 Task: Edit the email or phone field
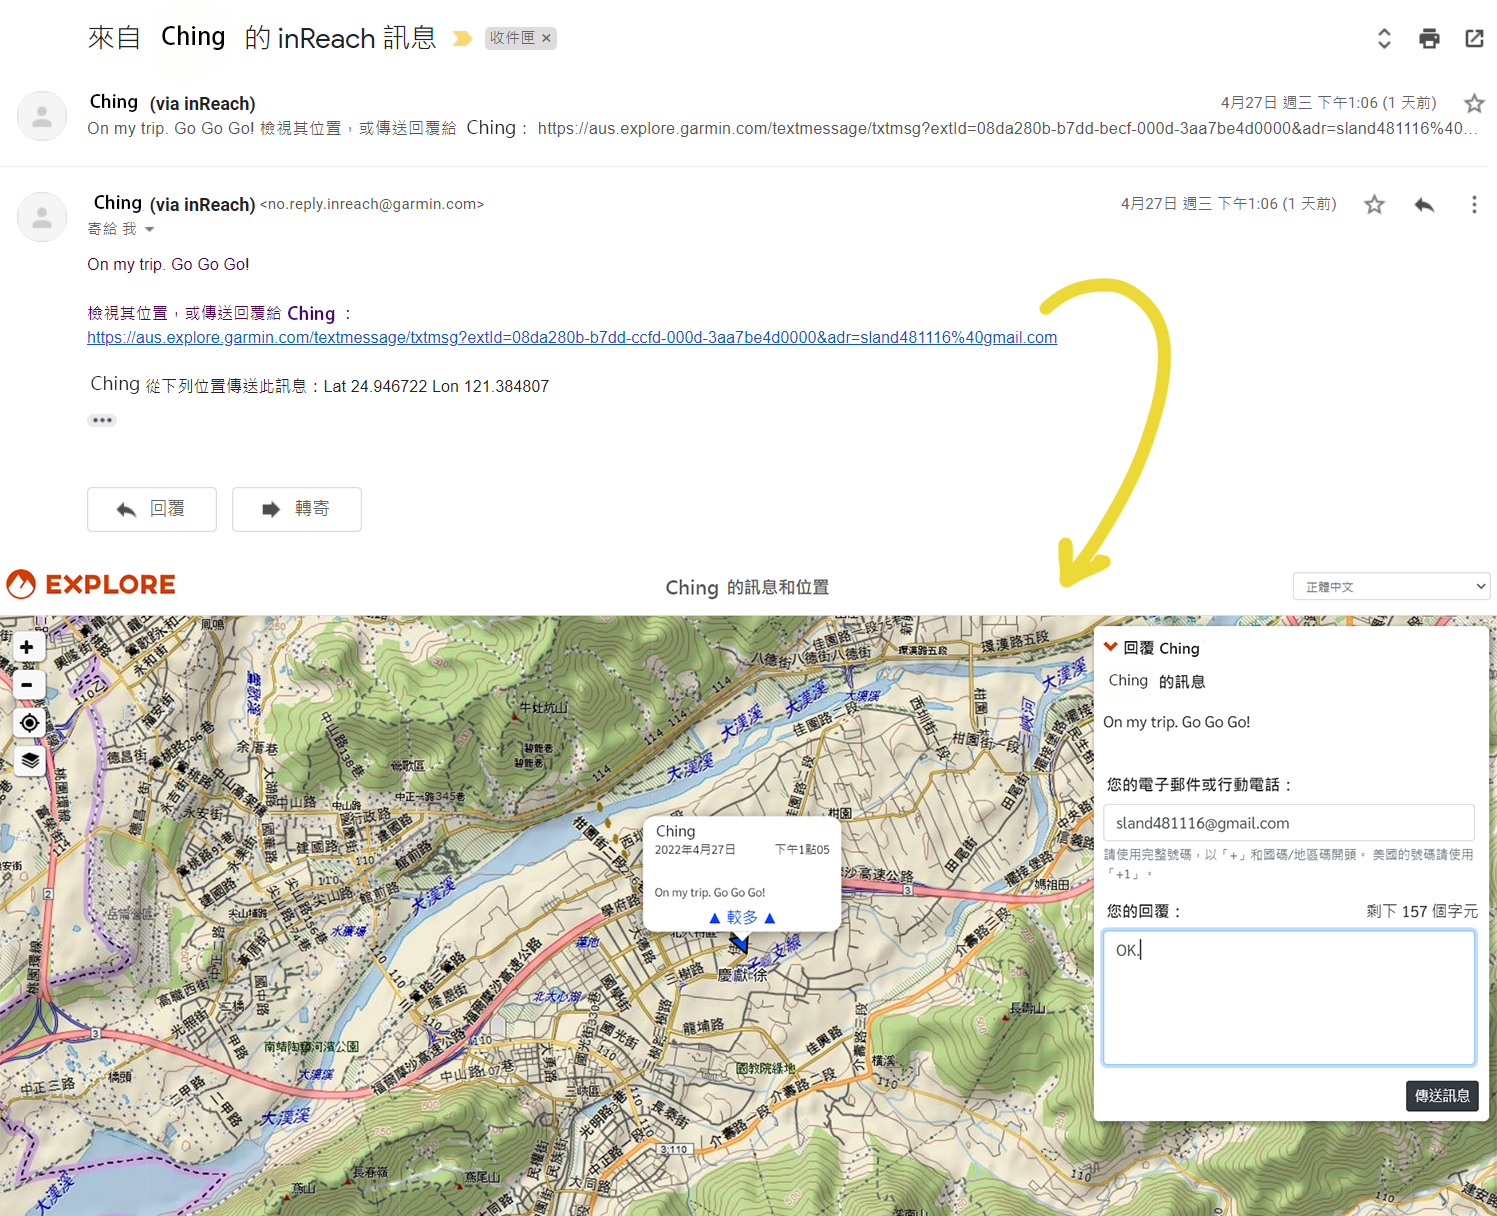coord(1289,823)
